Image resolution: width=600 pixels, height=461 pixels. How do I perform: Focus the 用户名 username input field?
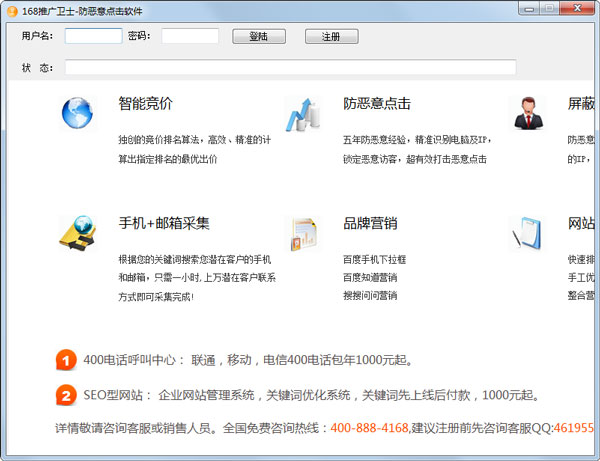coord(93,36)
